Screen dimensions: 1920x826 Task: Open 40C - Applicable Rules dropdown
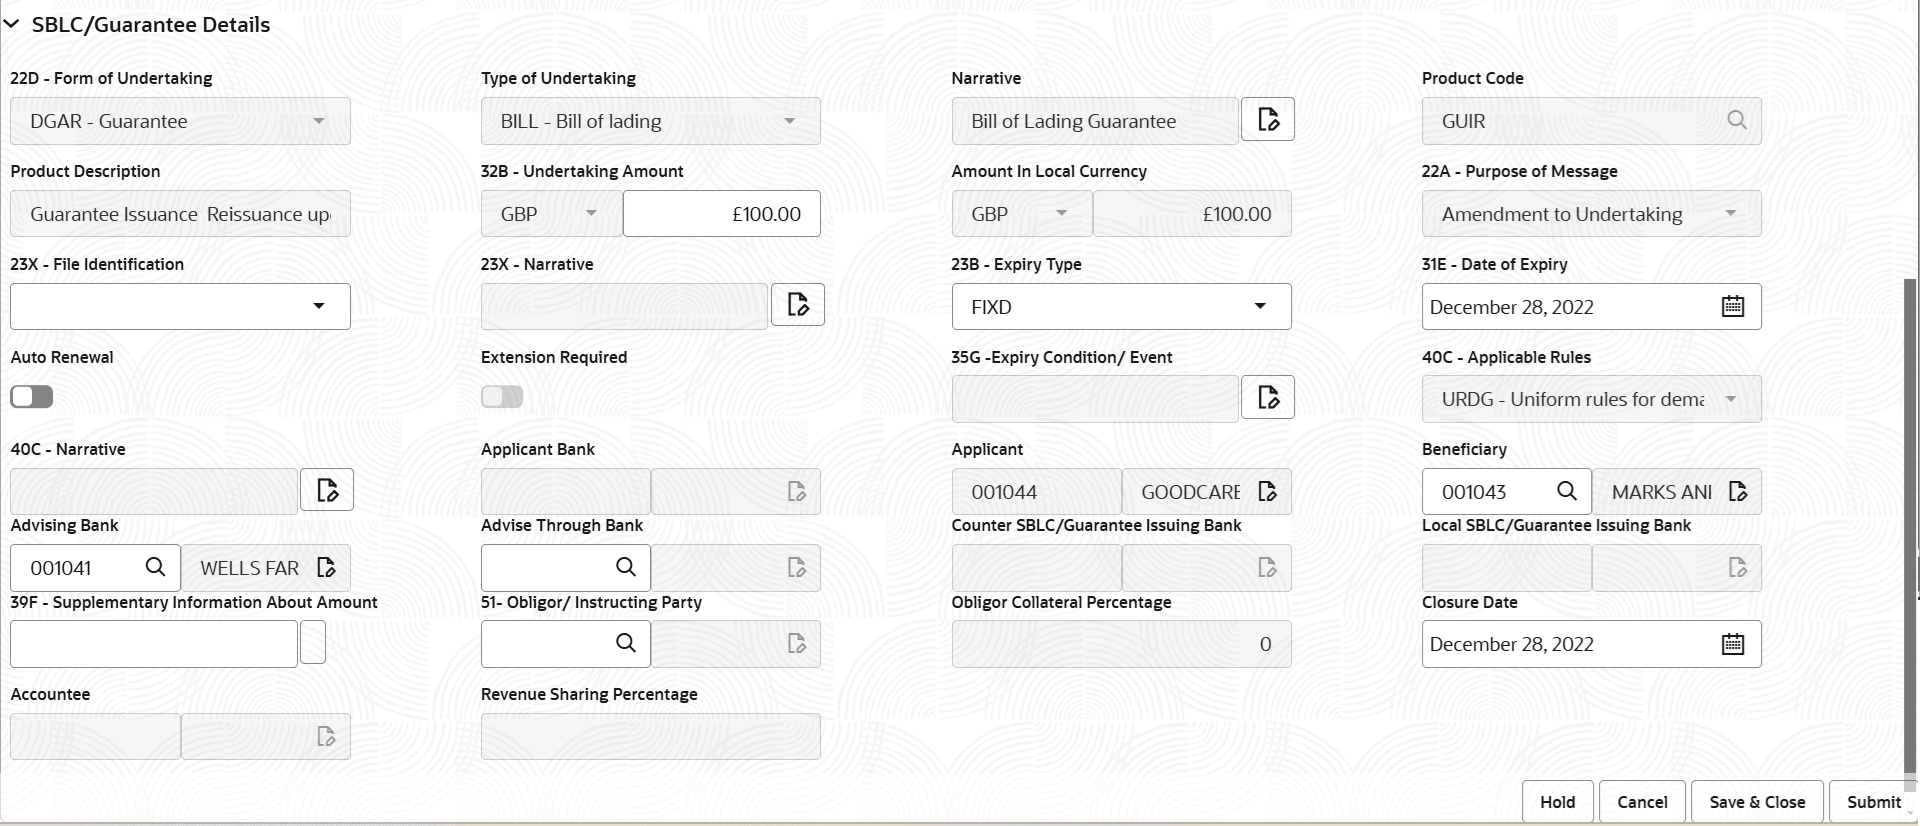(x=1592, y=399)
